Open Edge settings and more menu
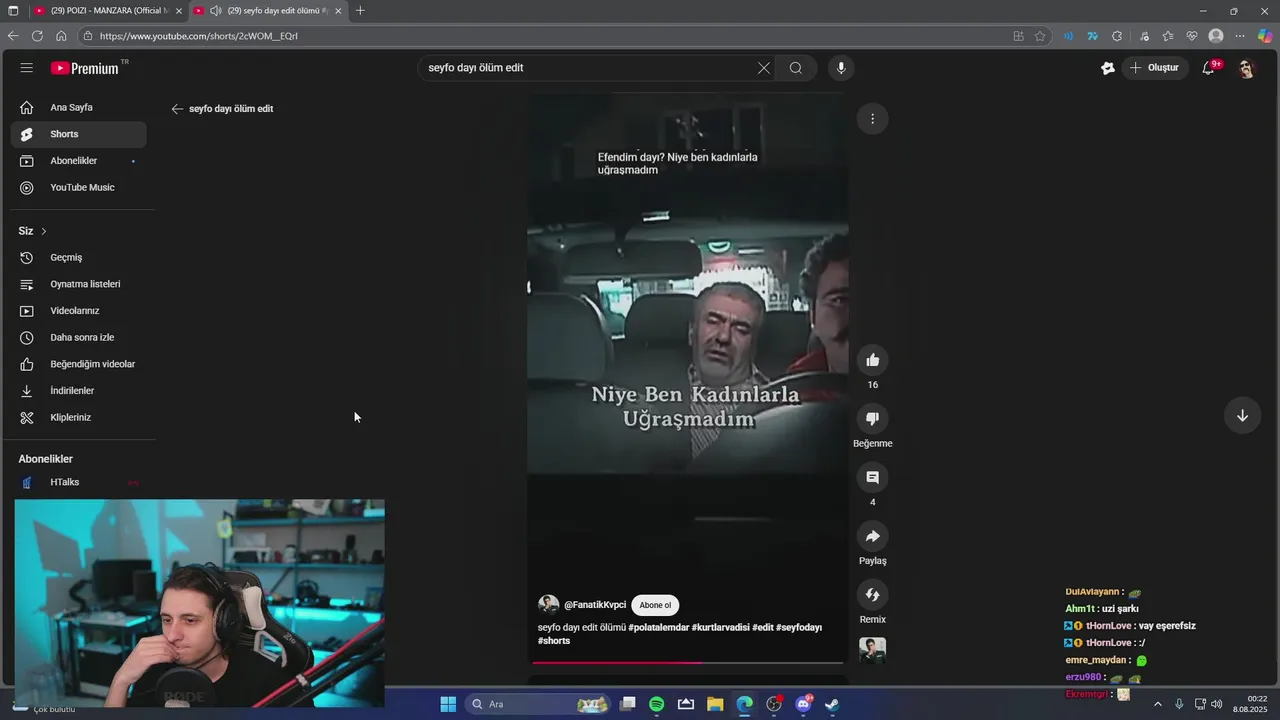Viewport: 1280px width, 720px height. (x=1240, y=36)
